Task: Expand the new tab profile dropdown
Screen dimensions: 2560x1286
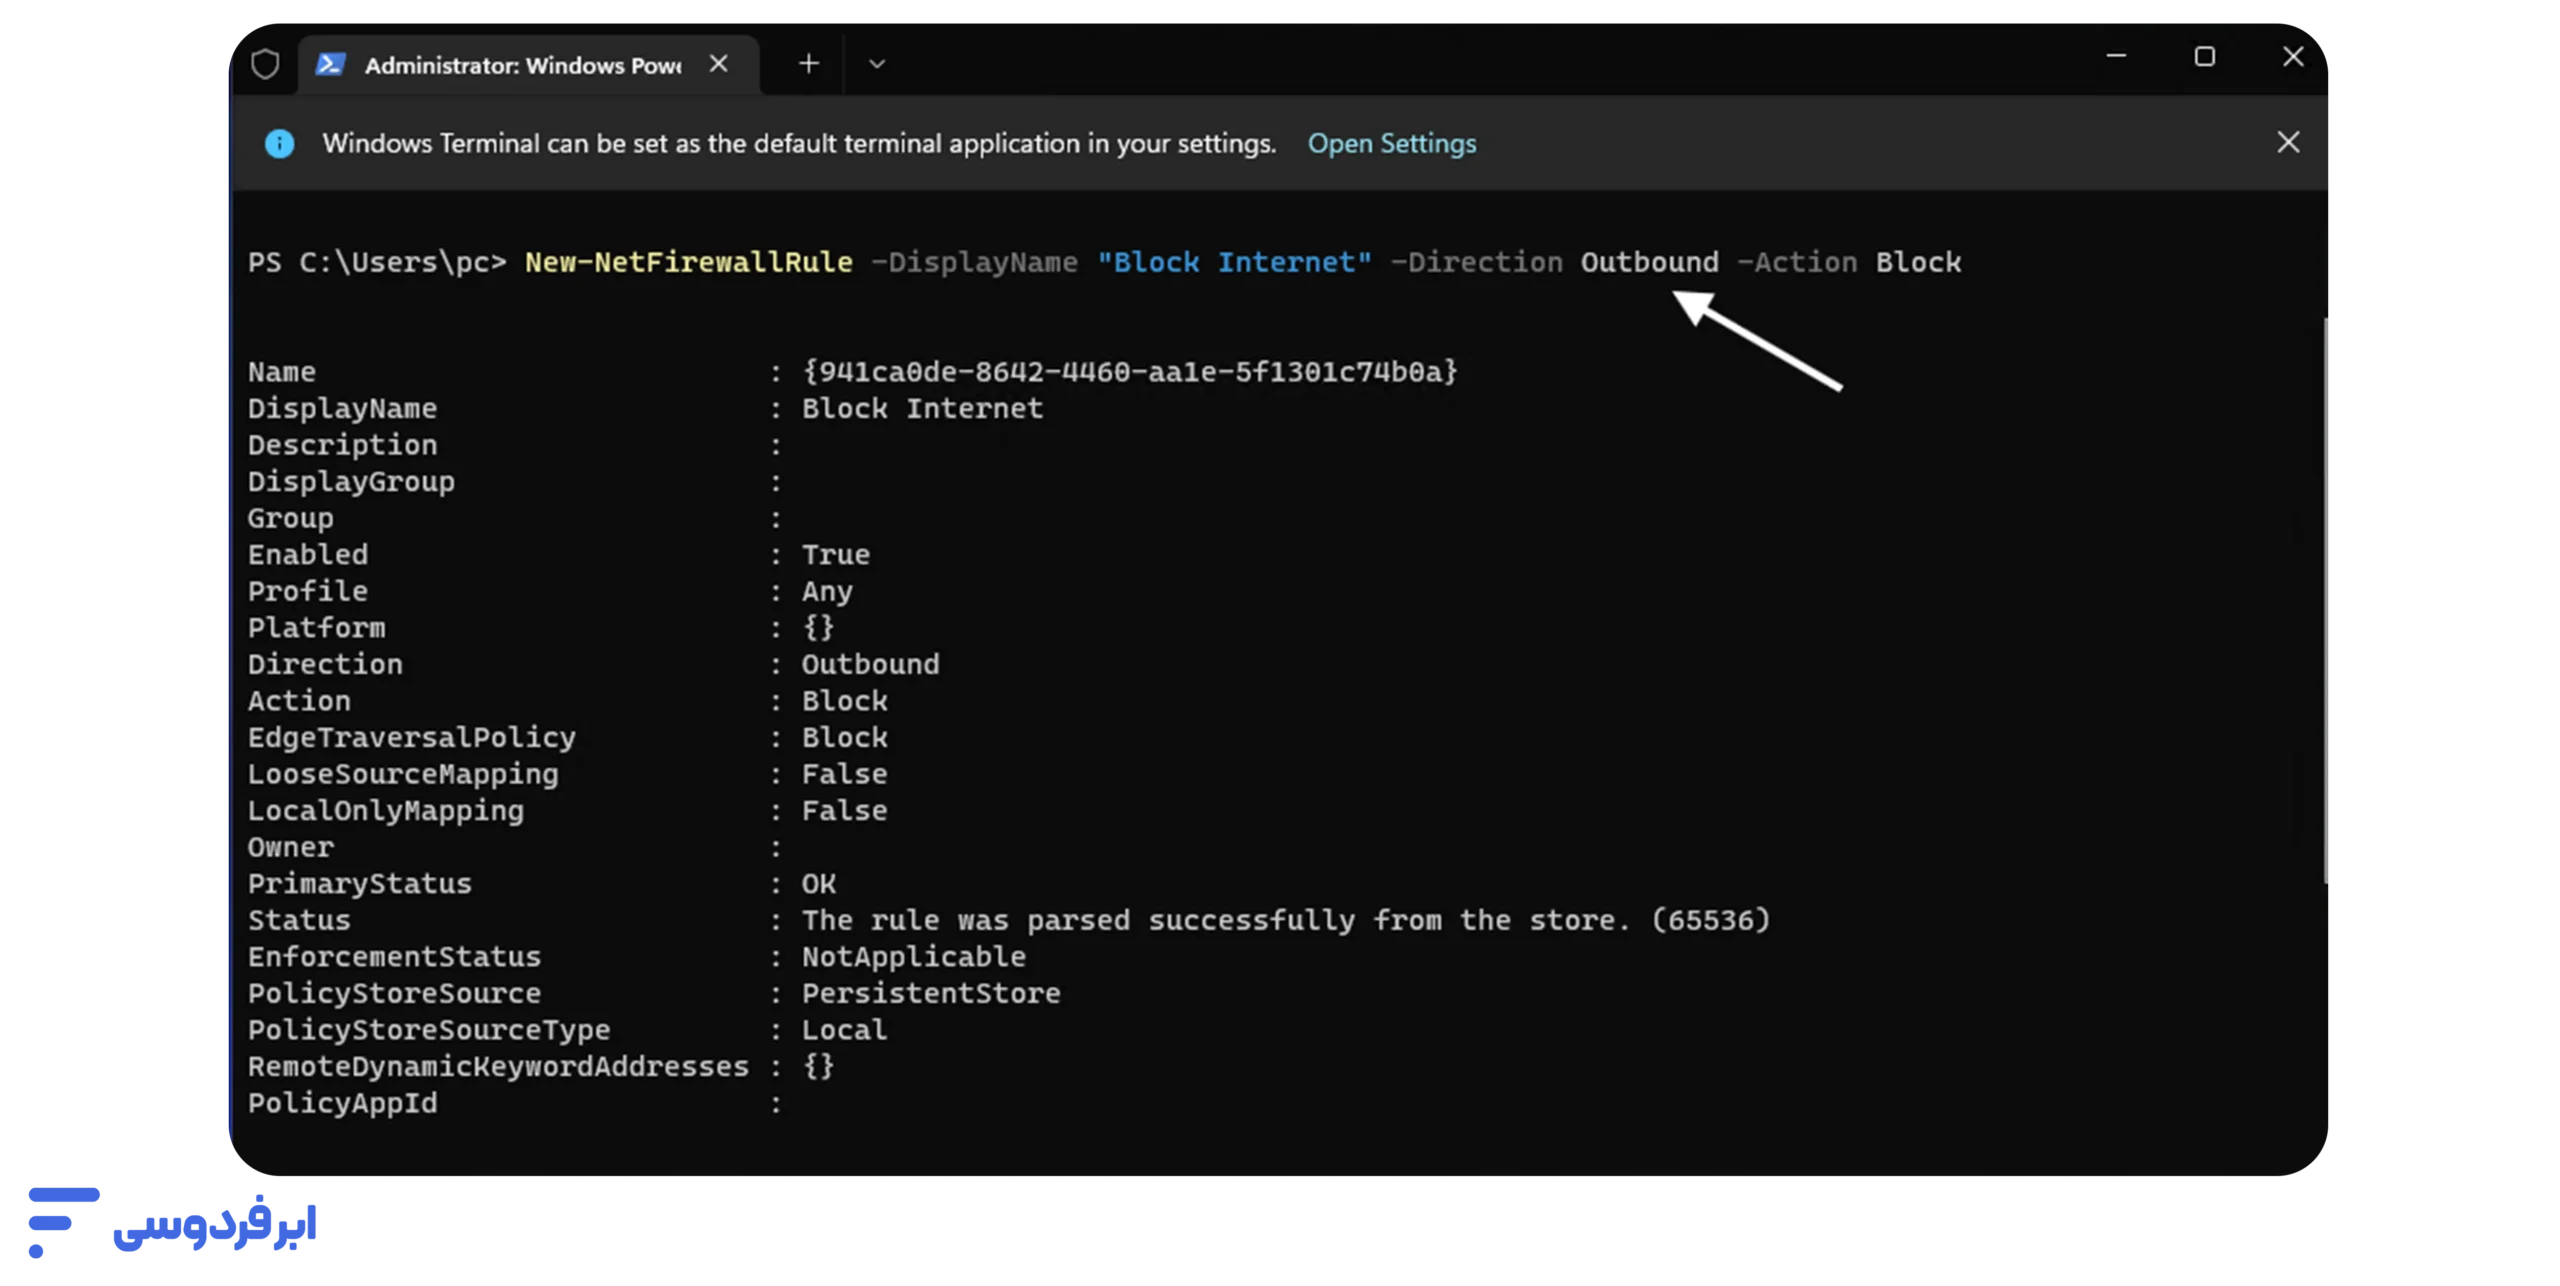Action: [x=877, y=64]
